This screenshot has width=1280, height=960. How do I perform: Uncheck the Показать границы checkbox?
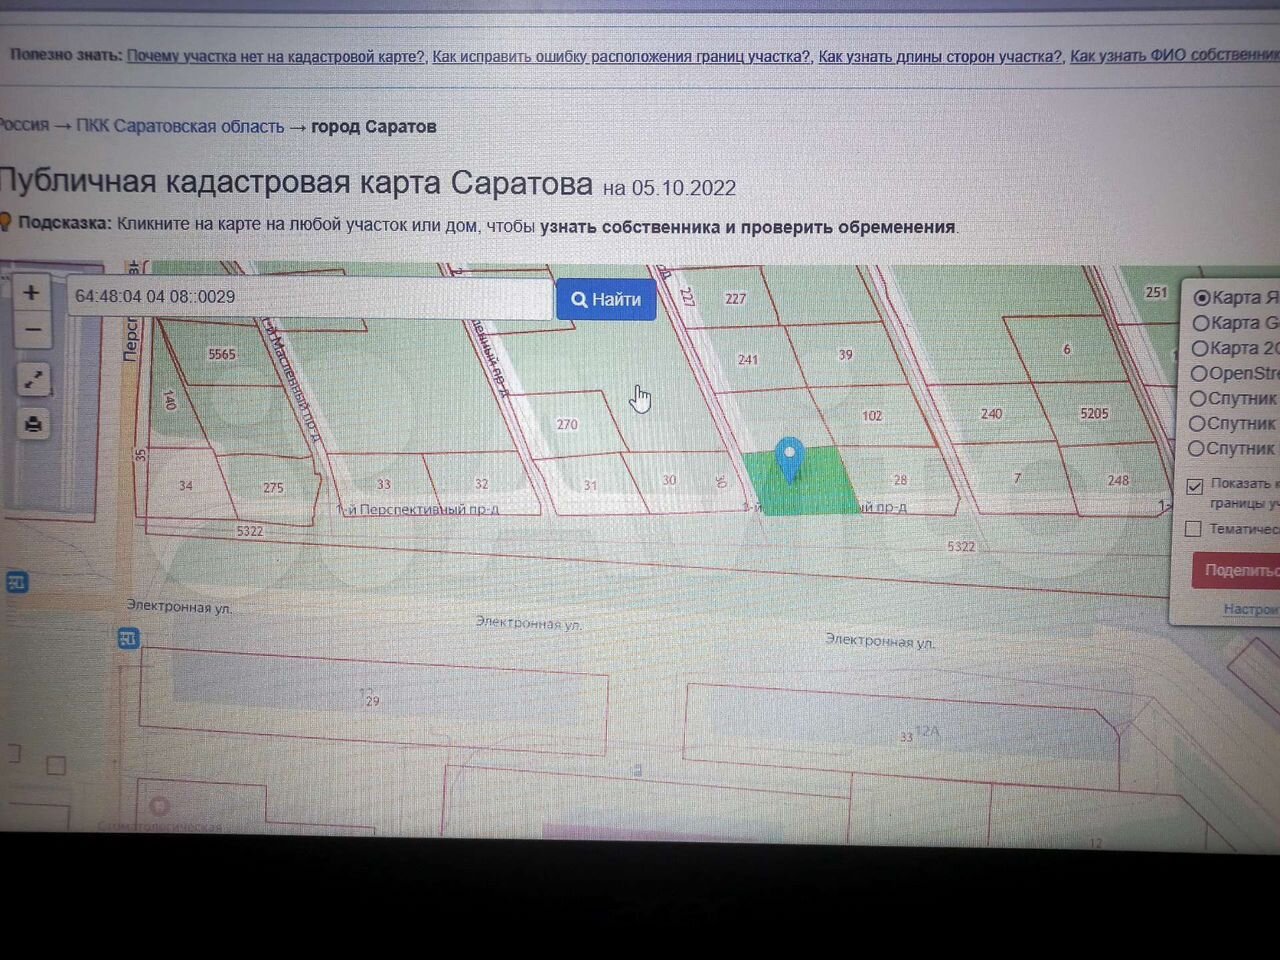coord(1194,486)
